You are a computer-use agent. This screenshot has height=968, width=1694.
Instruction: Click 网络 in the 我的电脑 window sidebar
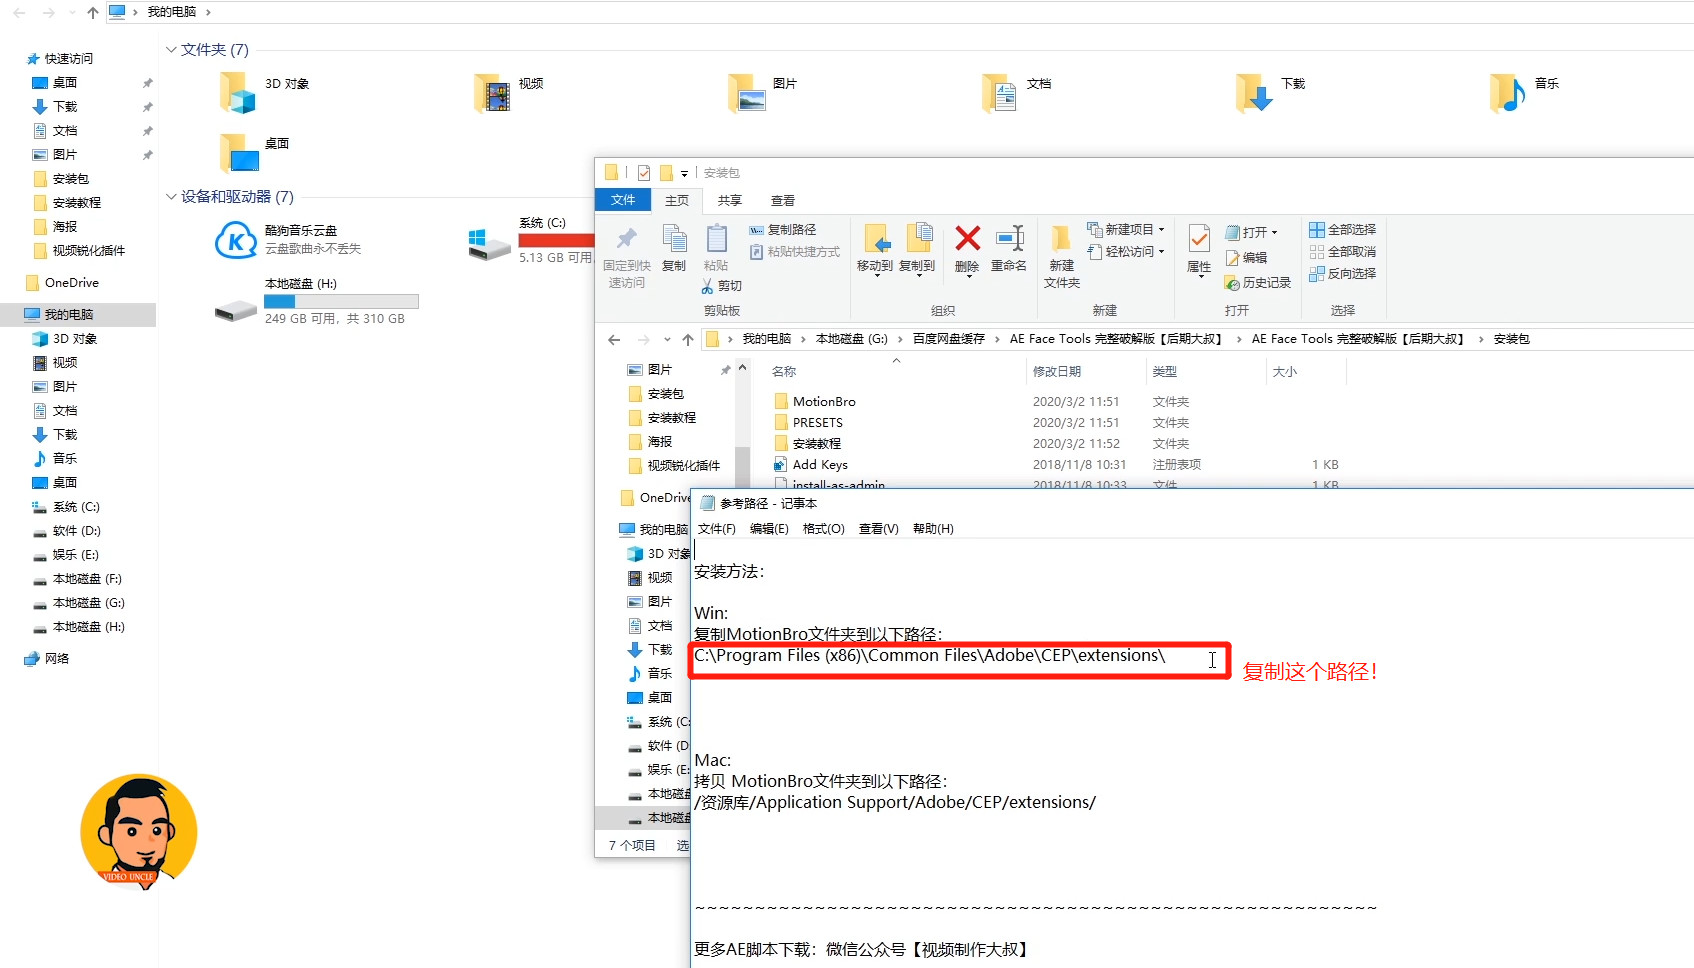click(57, 659)
